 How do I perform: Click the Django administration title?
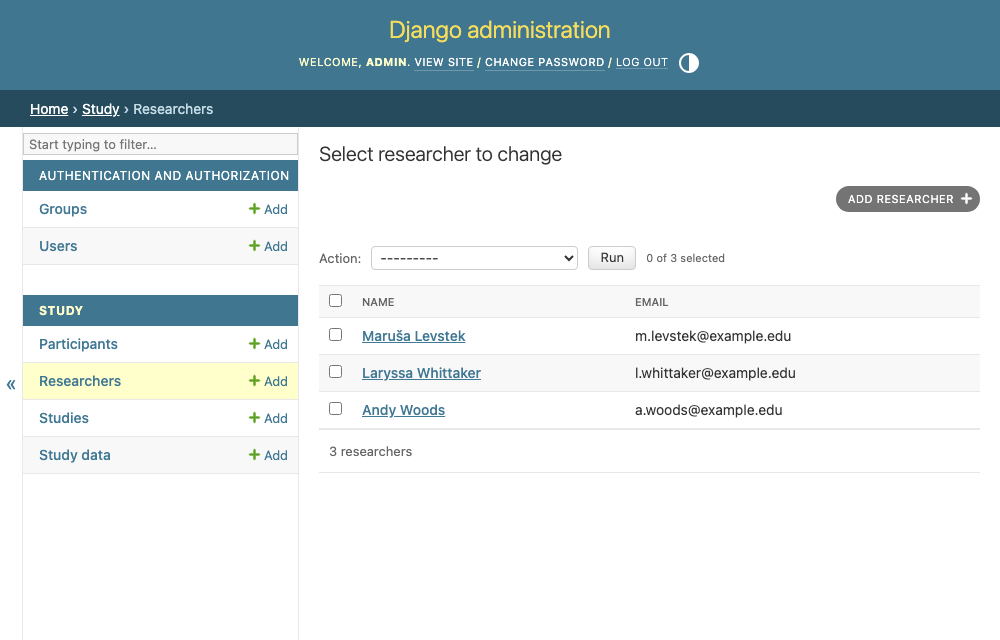499,30
